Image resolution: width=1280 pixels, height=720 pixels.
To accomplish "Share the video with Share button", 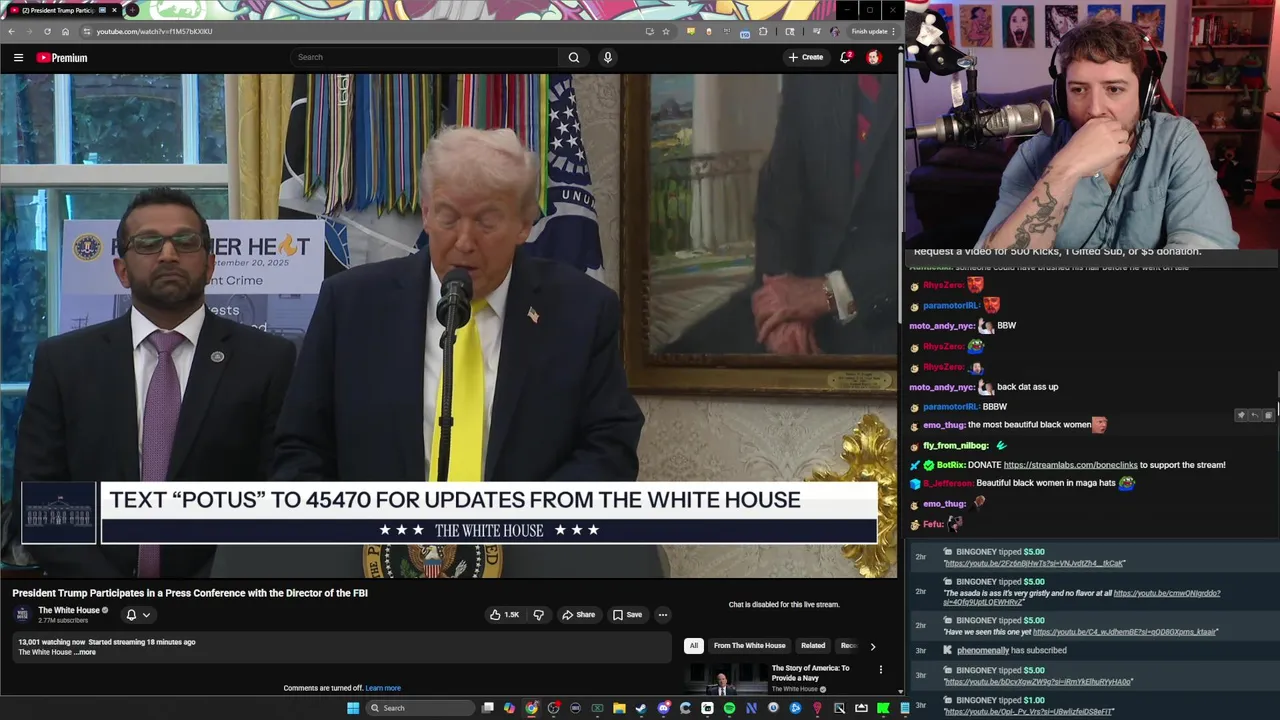I will (x=578, y=615).
